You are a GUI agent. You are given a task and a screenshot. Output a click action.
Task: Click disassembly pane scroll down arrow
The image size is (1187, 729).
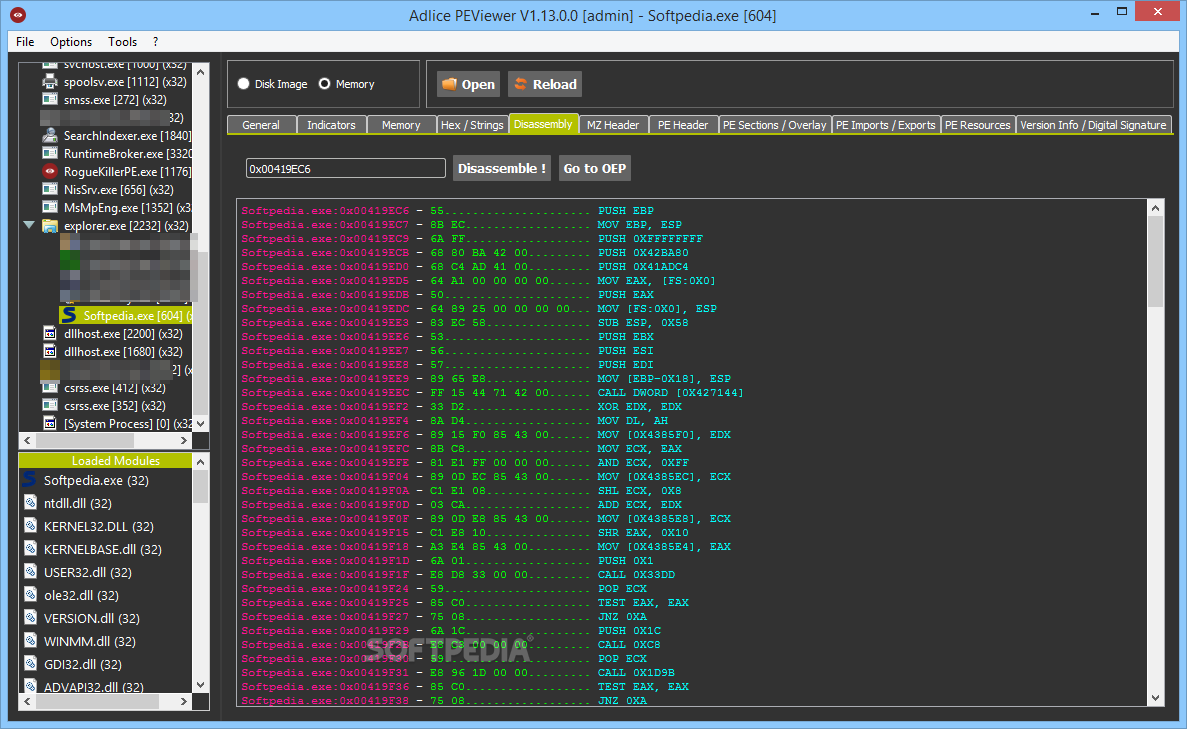(x=1155, y=698)
